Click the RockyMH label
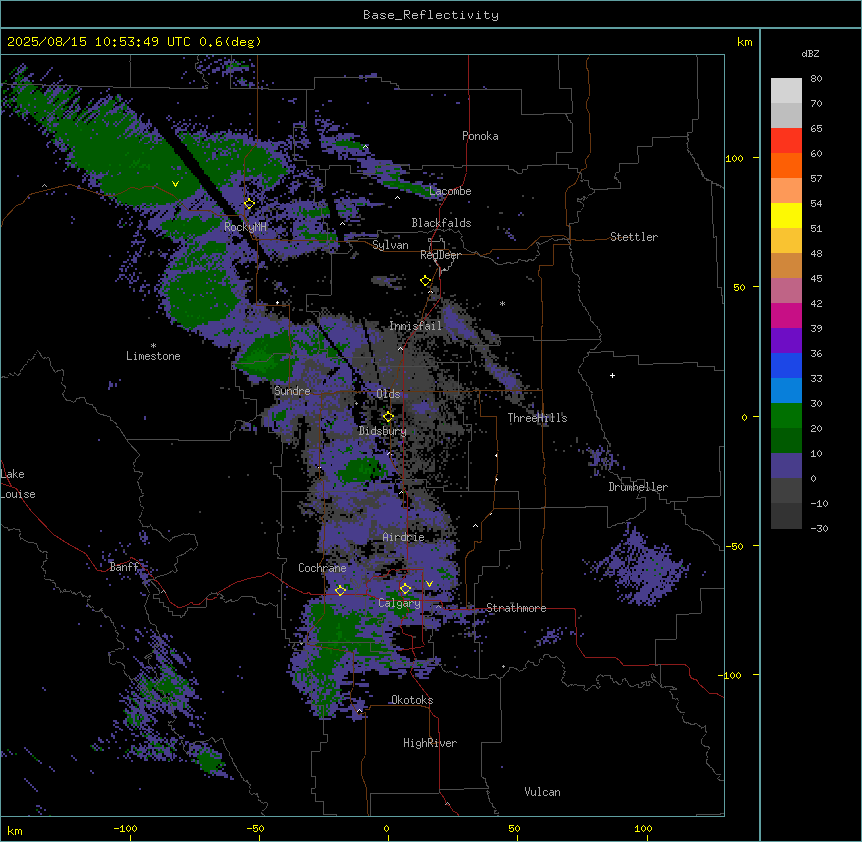 tap(245, 226)
